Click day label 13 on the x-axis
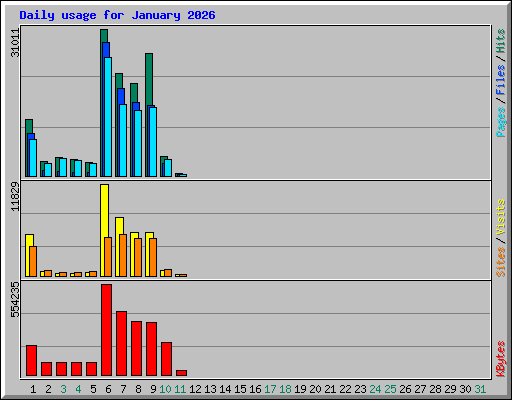 [210, 389]
